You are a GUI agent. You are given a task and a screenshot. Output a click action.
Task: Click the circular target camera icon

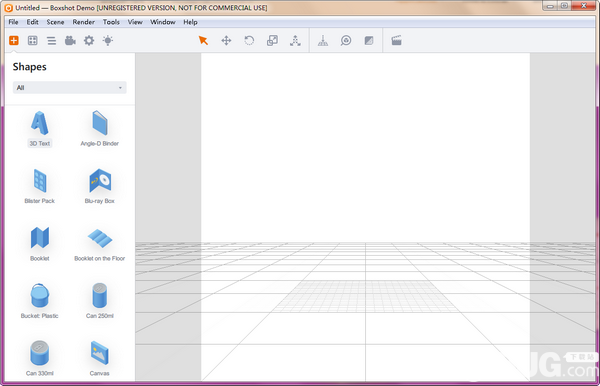click(x=346, y=40)
